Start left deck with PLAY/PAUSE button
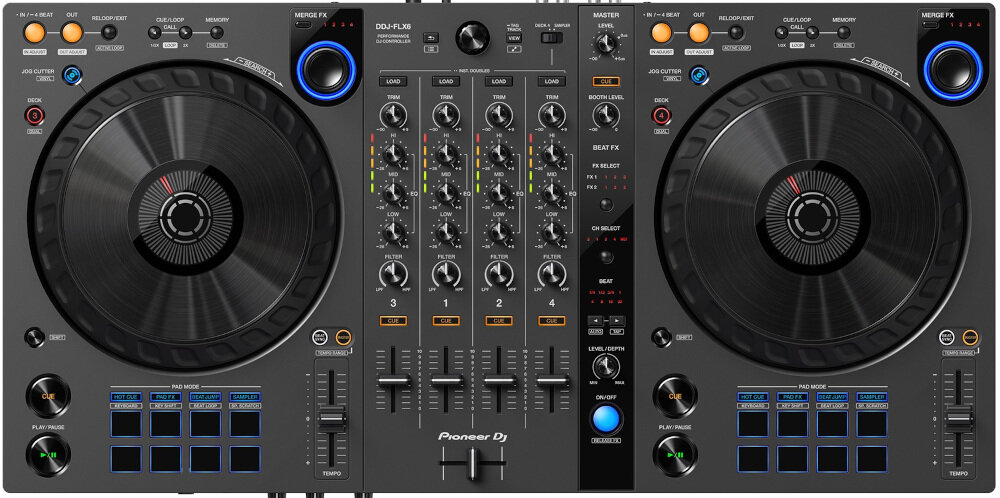Image resolution: width=1000 pixels, height=498 pixels. [x=48, y=455]
